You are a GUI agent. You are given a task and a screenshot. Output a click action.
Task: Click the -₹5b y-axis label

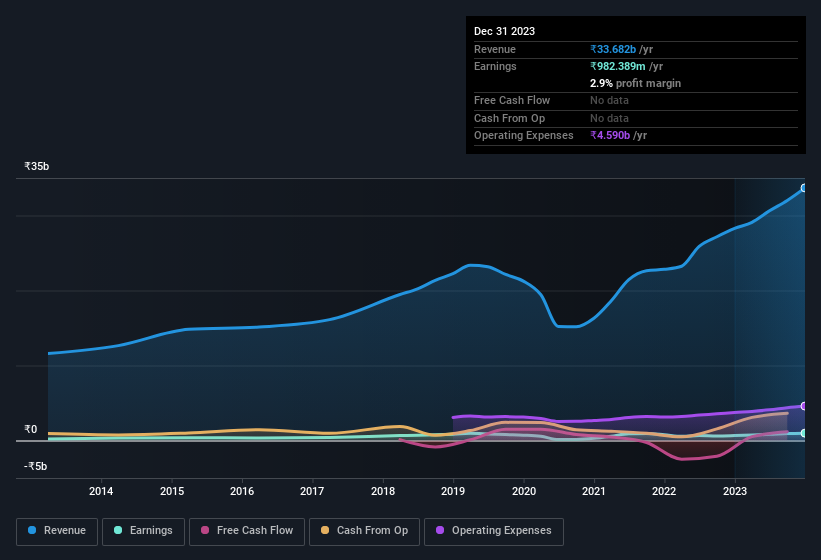36,466
